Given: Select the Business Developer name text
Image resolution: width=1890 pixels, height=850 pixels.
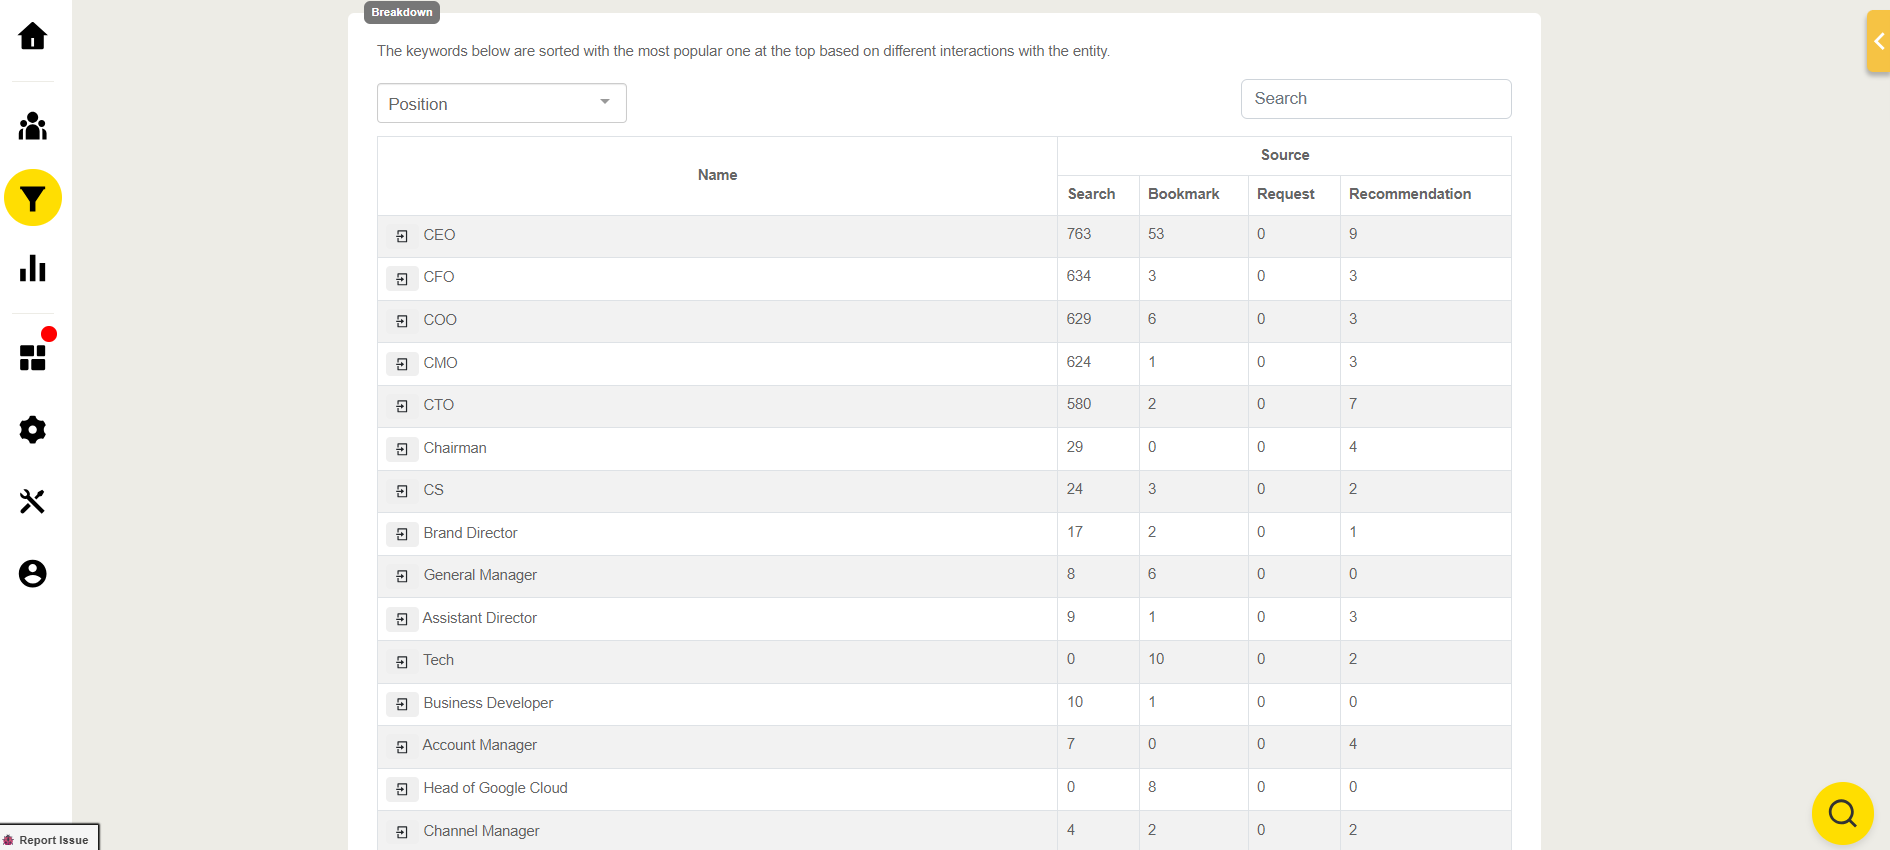Looking at the screenshot, I should [488, 703].
